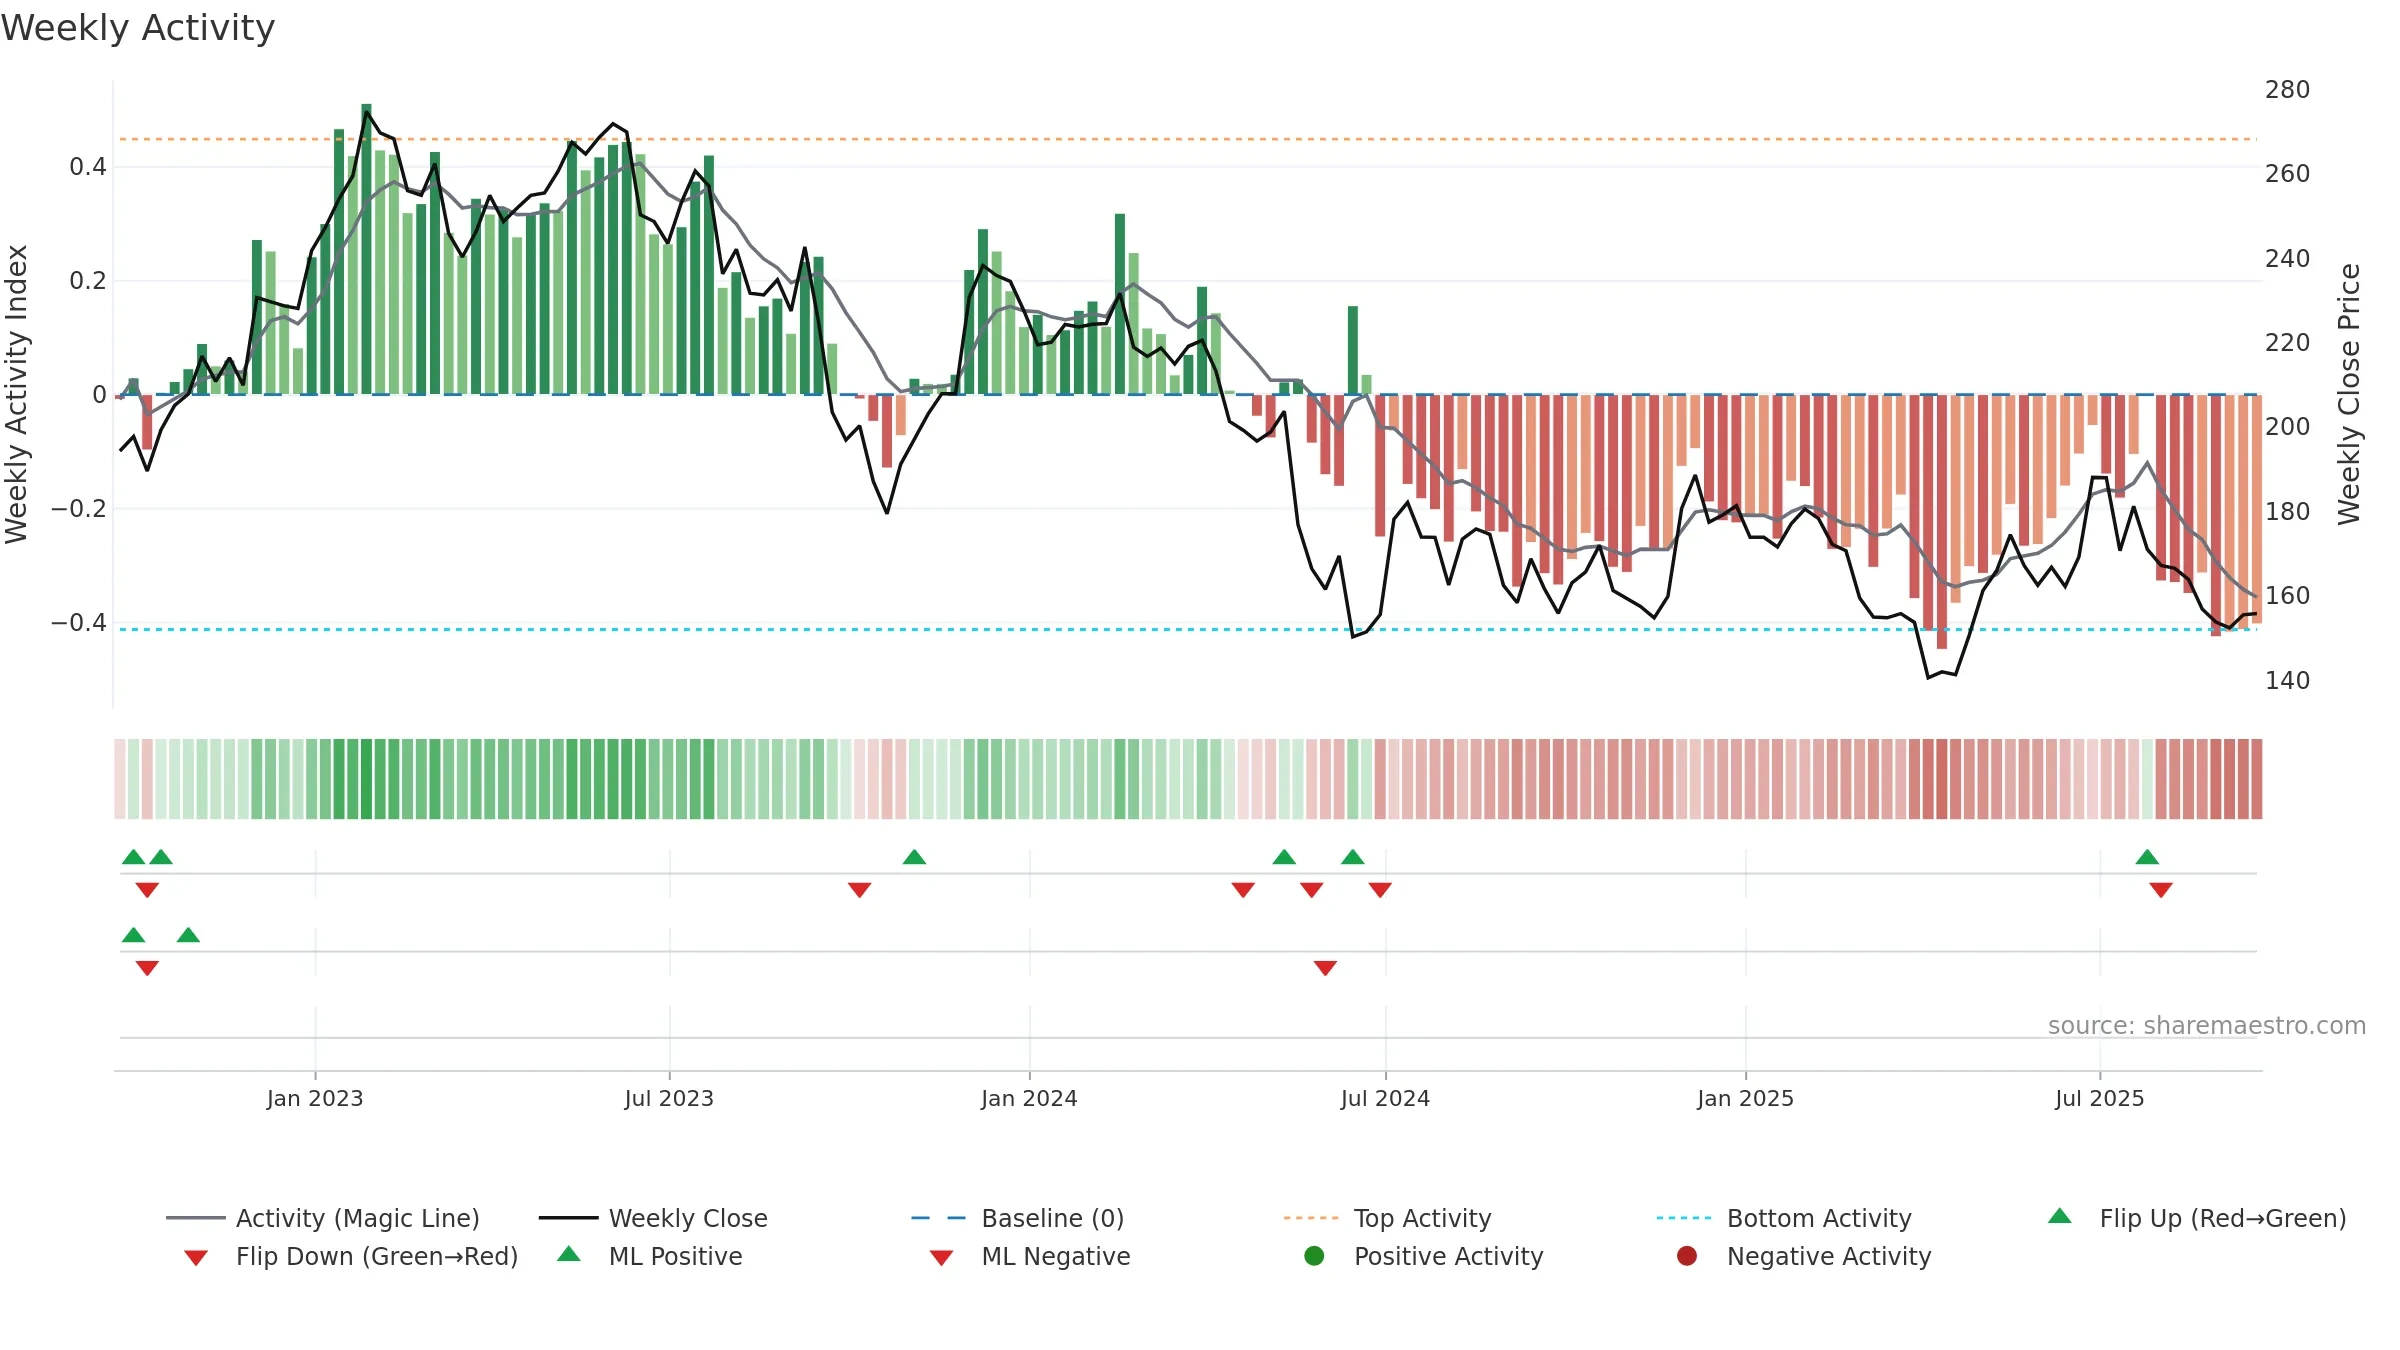Click the −0.2 activity index tick
Screen dimensions: 2400x1350
(x=79, y=509)
